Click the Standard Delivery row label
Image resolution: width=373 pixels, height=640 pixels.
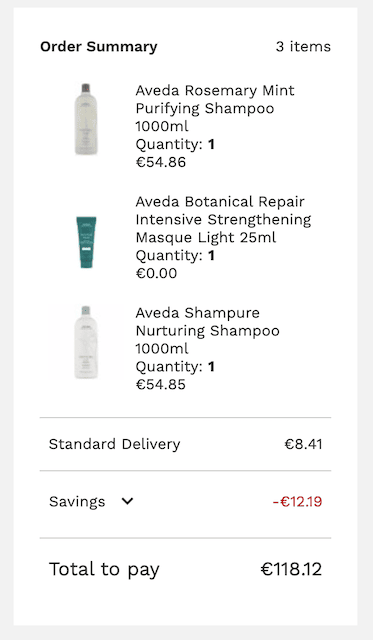tap(115, 444)
